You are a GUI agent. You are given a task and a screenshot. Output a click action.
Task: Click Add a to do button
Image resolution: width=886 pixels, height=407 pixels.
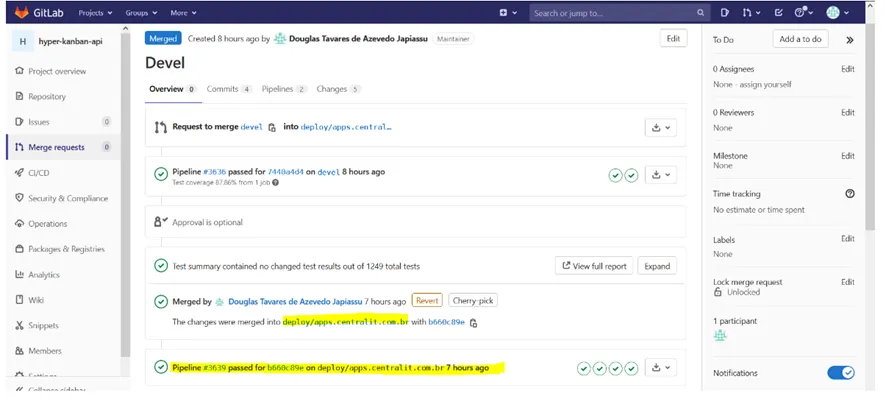(x=800, y=39)
